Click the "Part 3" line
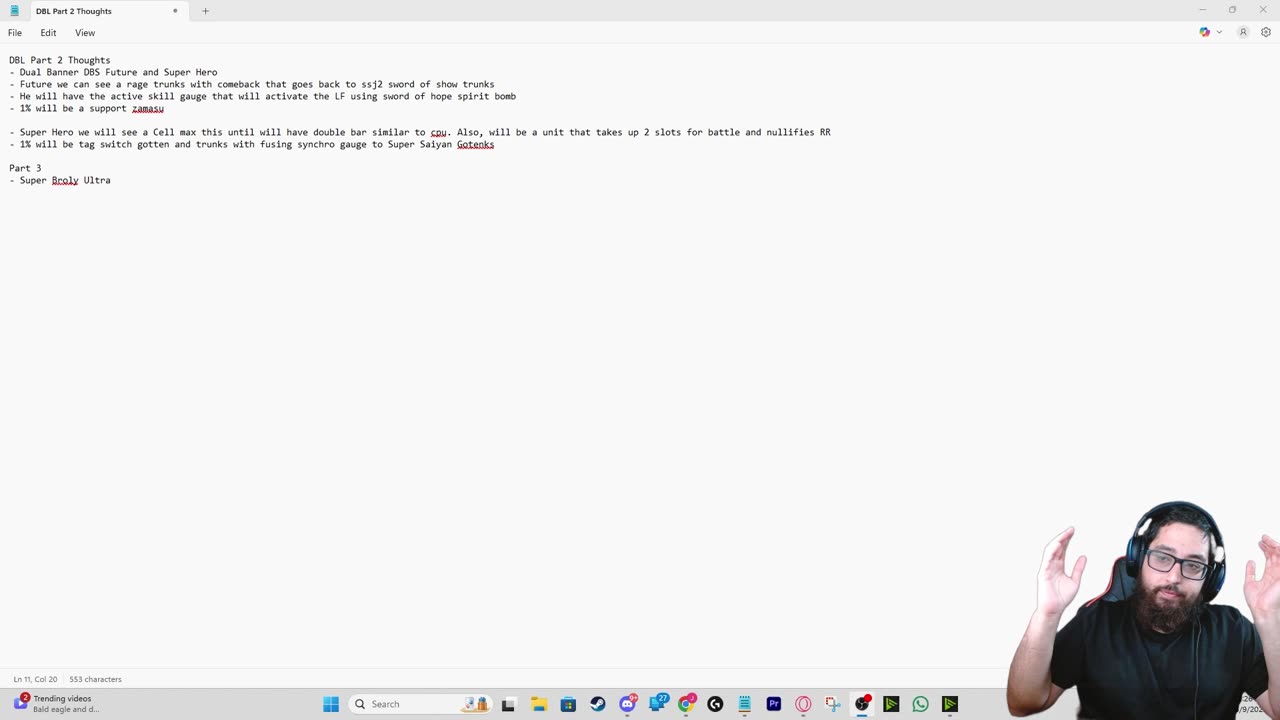Screen dimensions: 1280x720 click(x=25, y=168)
